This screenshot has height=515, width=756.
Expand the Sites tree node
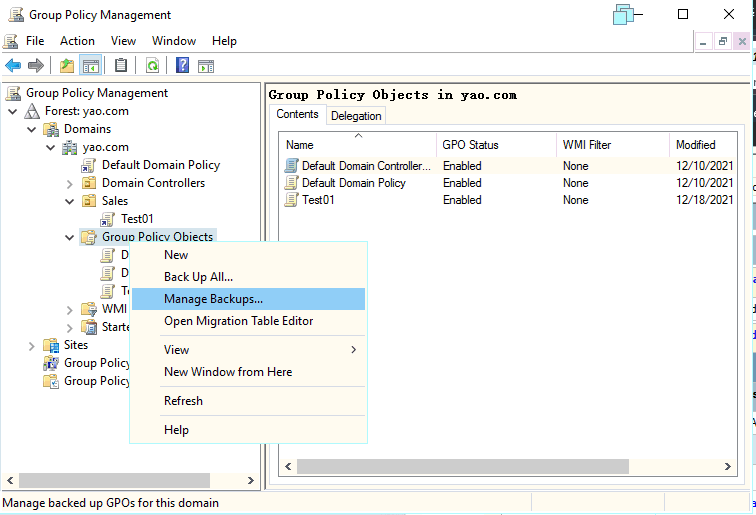[31, 346]
